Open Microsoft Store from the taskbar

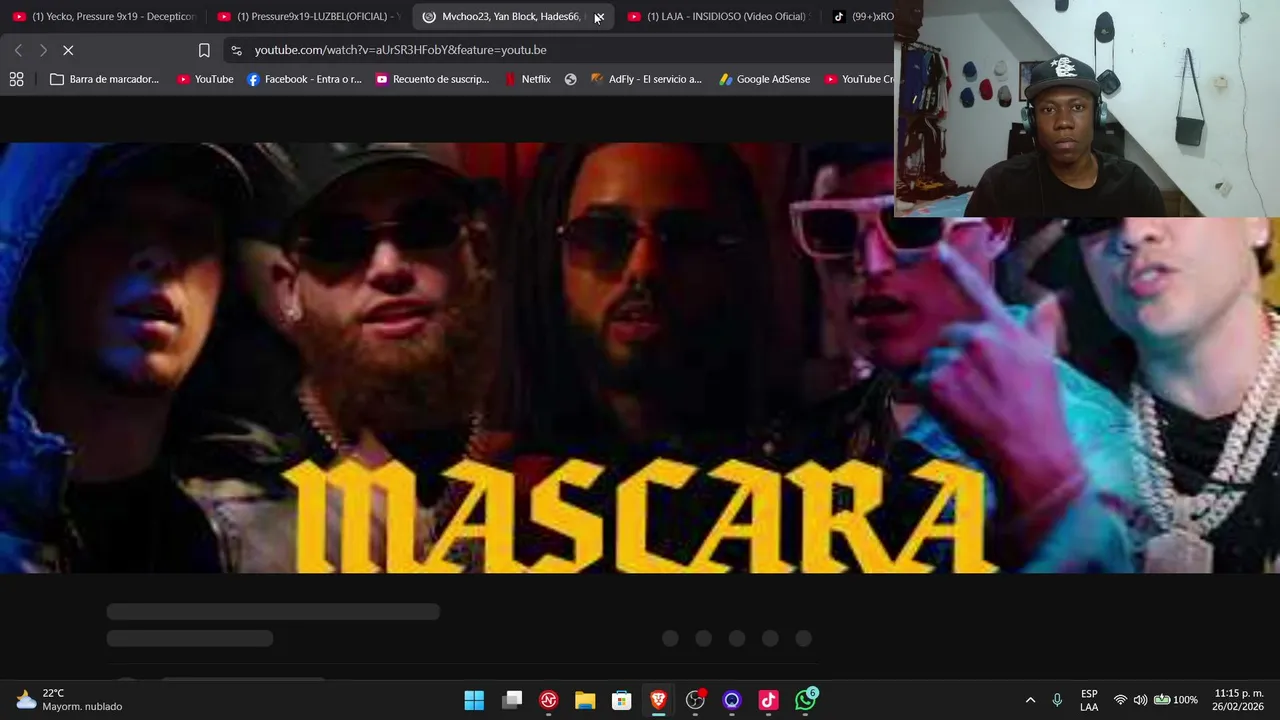622,700
